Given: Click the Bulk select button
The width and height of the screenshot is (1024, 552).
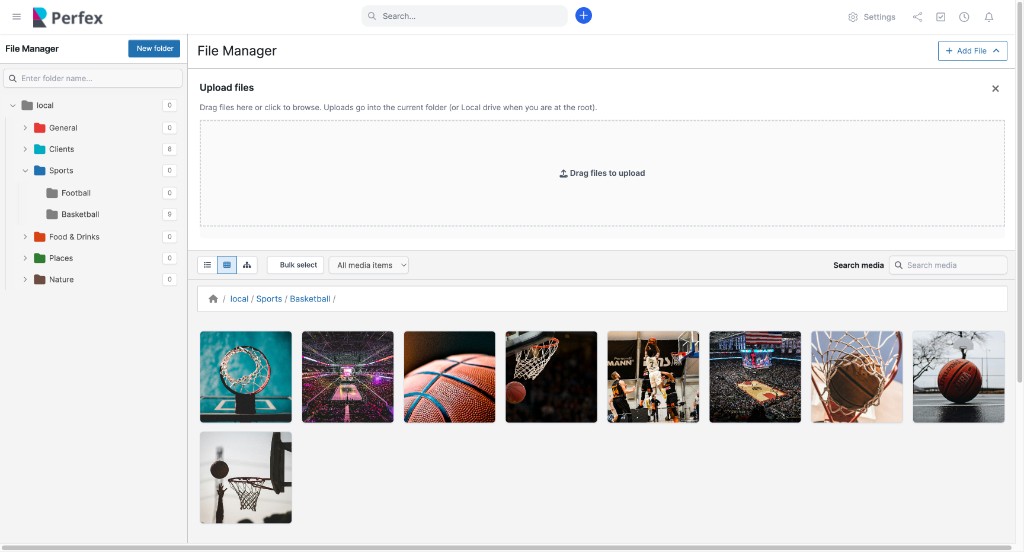Looking at the screenshot, I should click(x=297, y=265).
